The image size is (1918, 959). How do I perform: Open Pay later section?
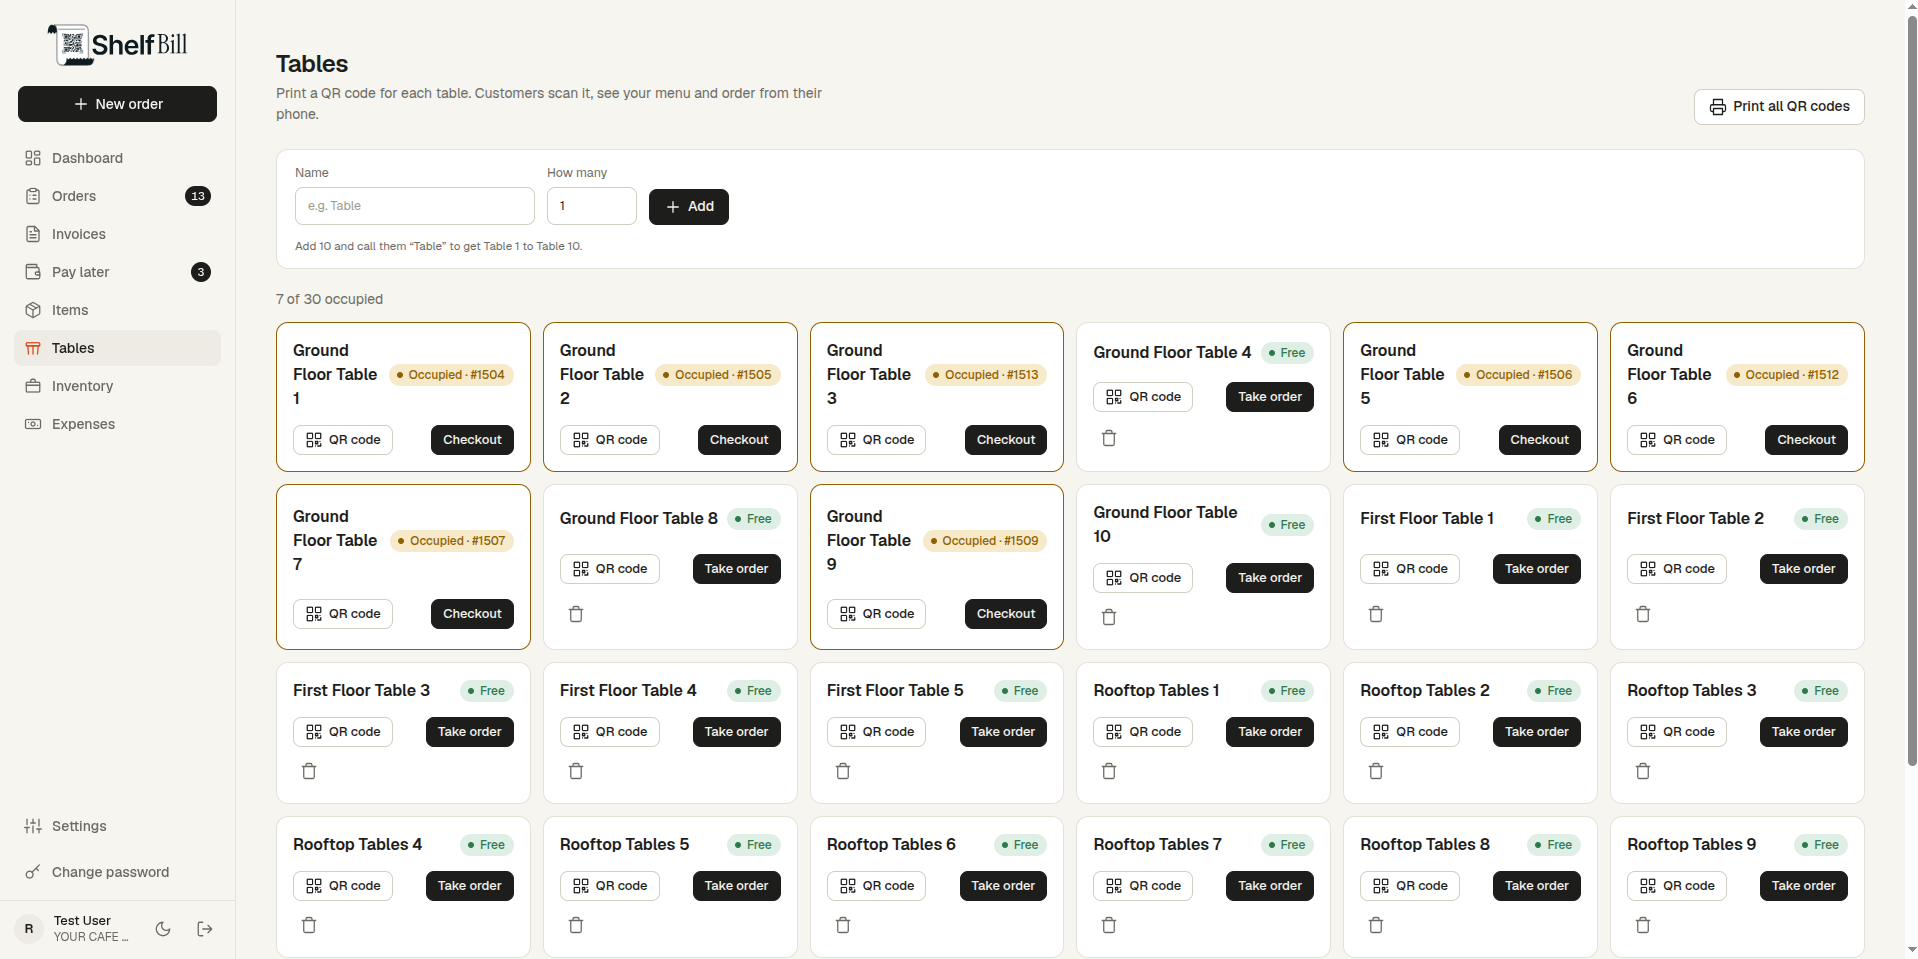(118, 272)
